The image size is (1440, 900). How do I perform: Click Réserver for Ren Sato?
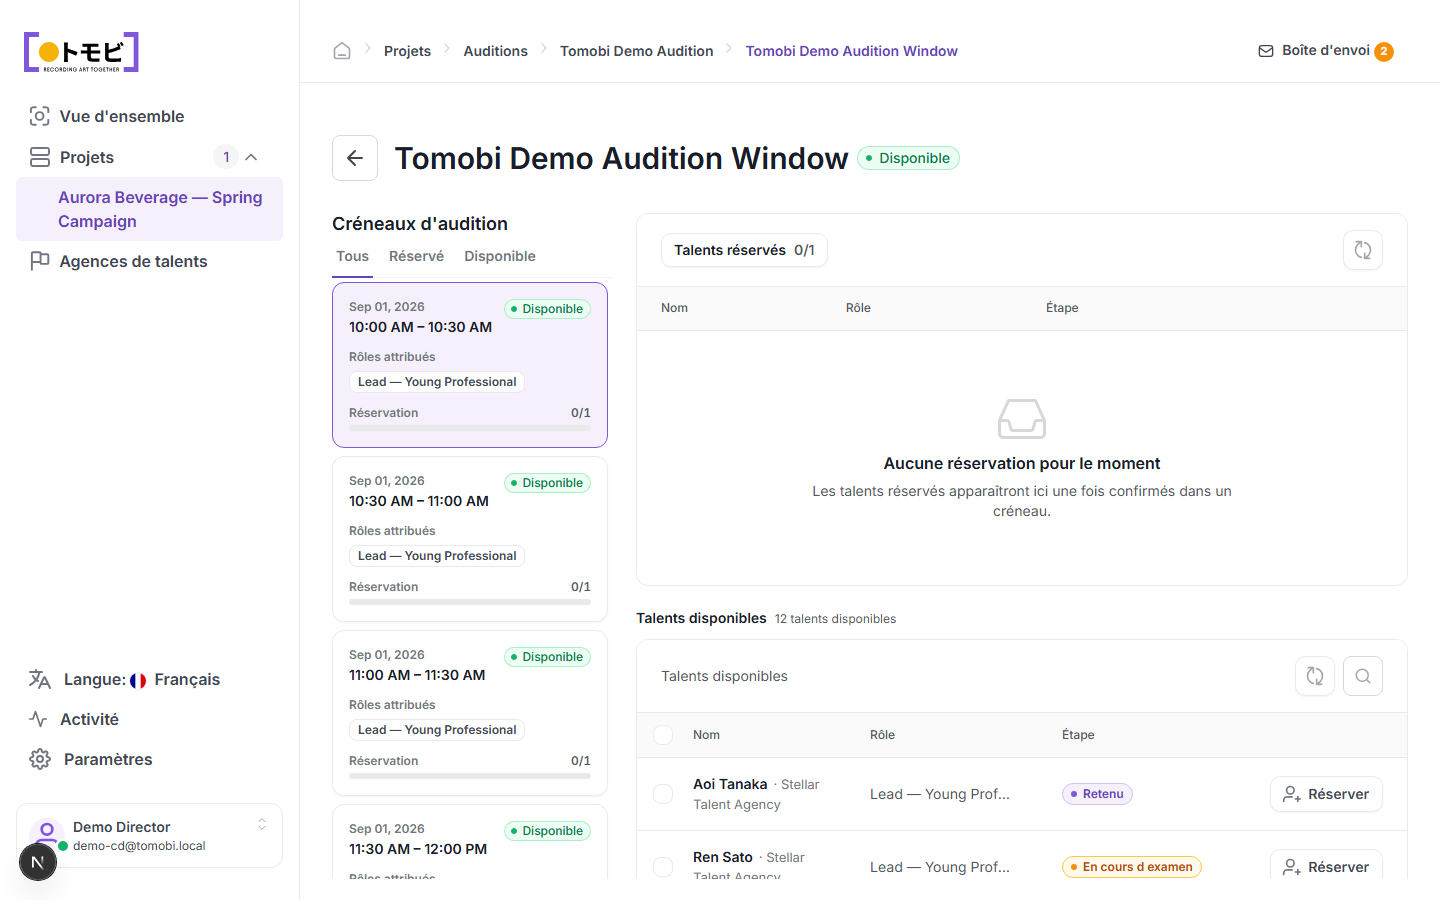pyautogui.click(x=1326, y=865)
